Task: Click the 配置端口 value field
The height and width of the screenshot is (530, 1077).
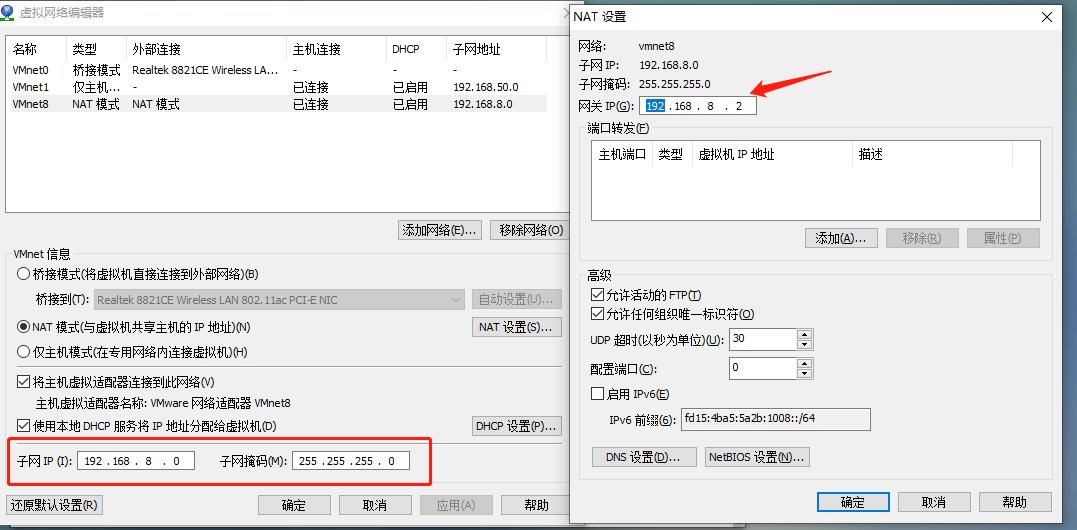Action: click(x=762, y=368)
